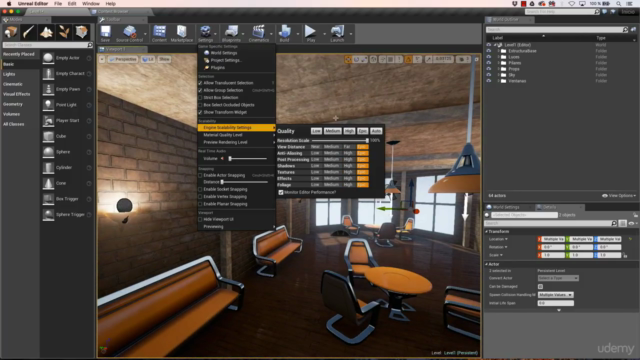640x360 pixels.
Task: Open Spawn Collision Handling dropdown
Action: [556, 295]
